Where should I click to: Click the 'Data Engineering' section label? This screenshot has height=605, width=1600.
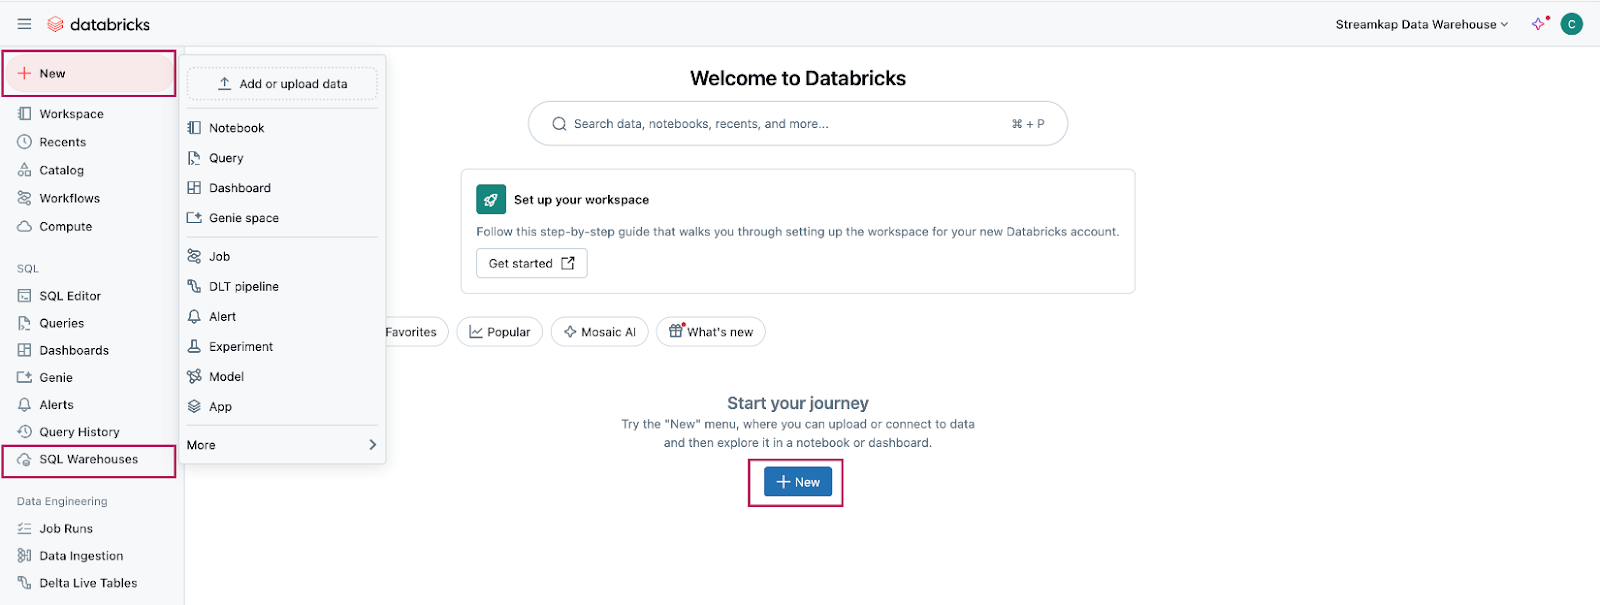point(62,501)
